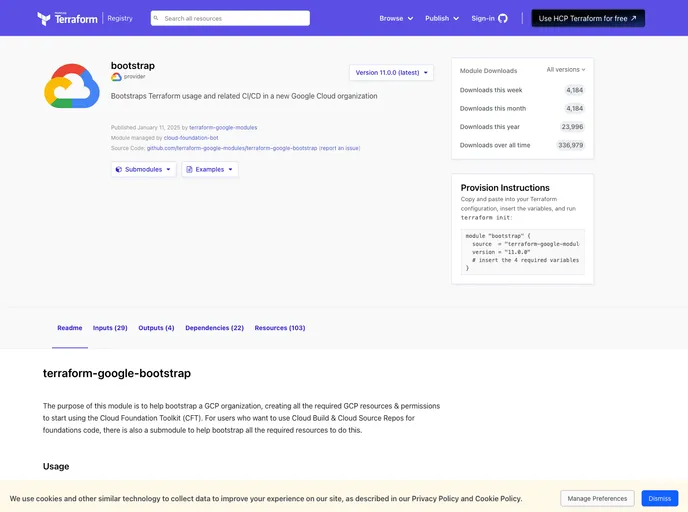688x512 pixels.
Task: Expand the Examples dropdown
Action: click(210, 169)
